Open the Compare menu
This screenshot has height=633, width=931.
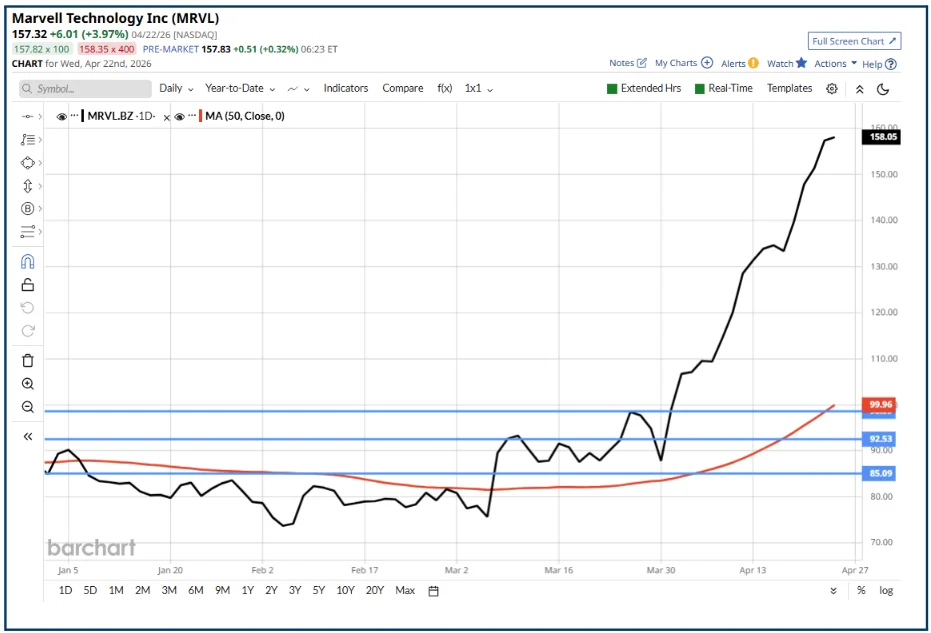(403, 88)
